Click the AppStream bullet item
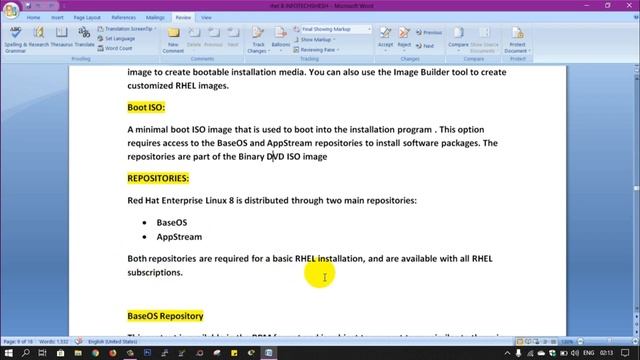Image resolution: width=640 pixels, height=360 pixels. point(179,237)
